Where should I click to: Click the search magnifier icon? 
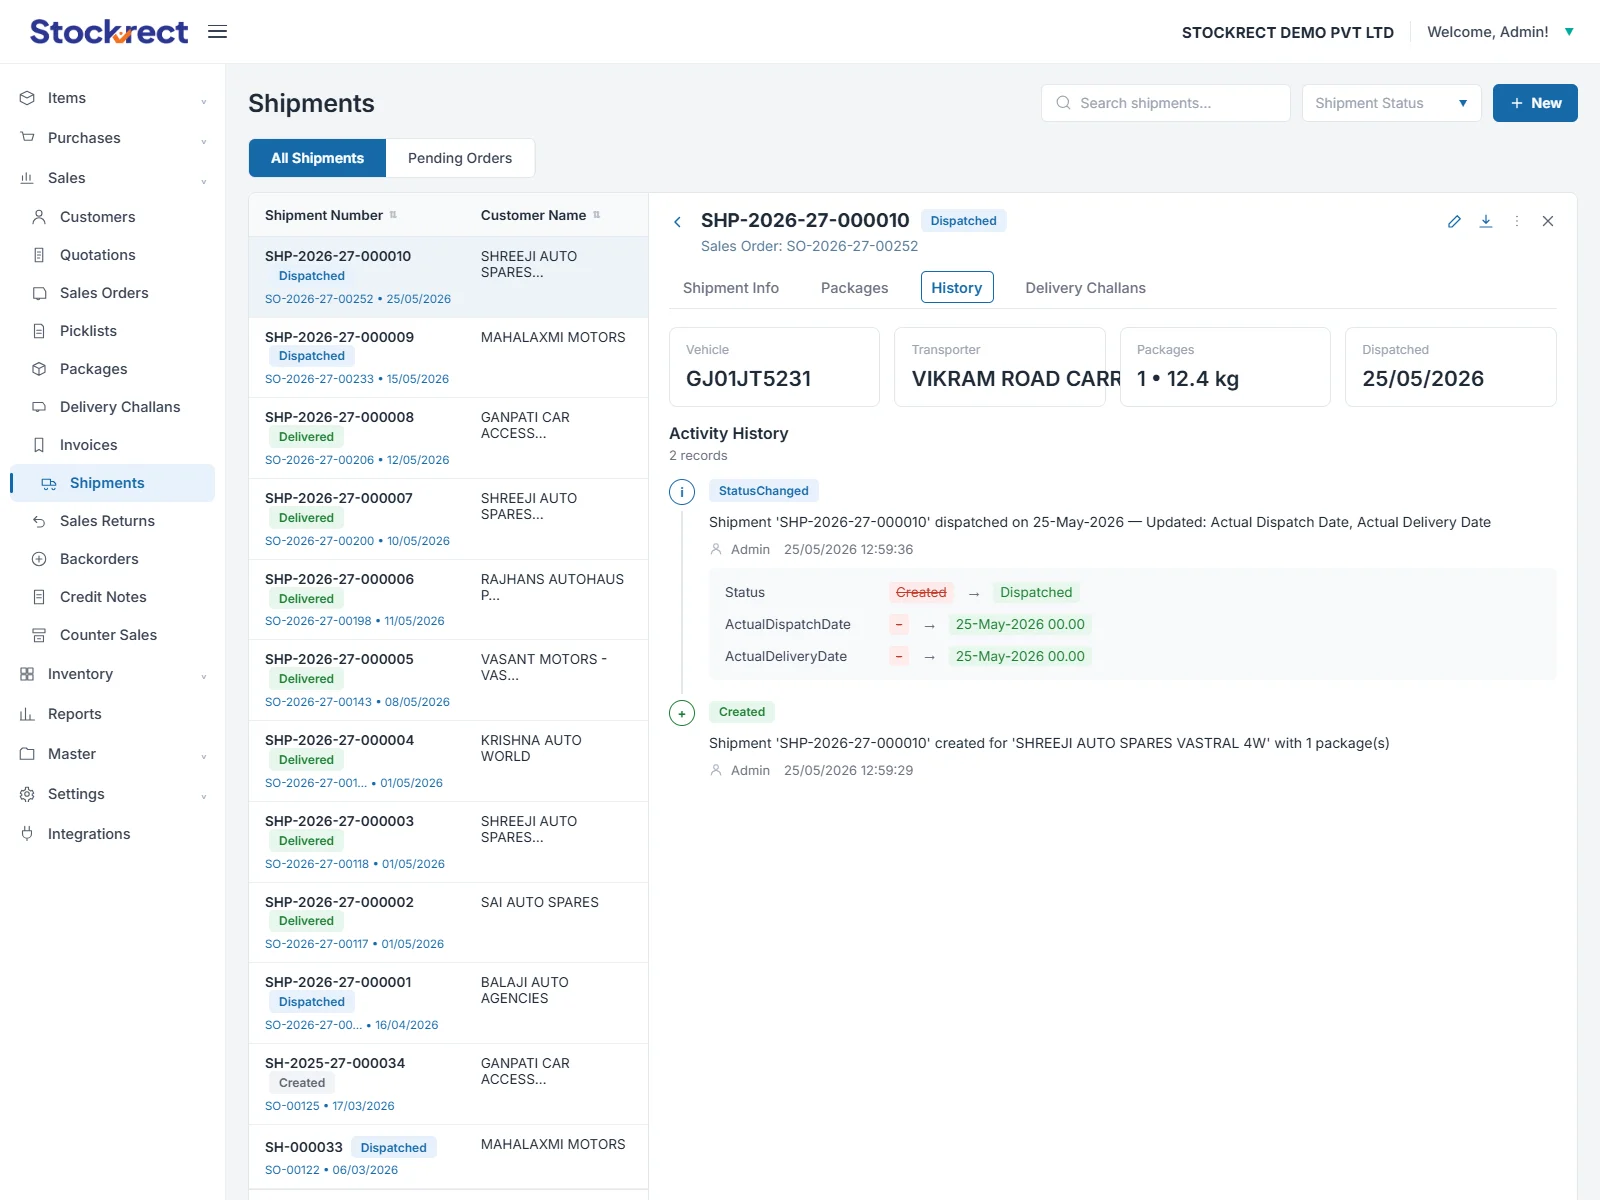pyautogui.click(x=1063, y=103)
